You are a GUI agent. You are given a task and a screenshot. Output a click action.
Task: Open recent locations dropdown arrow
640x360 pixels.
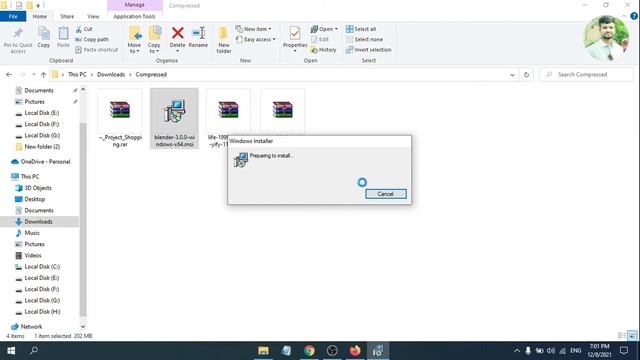pos(33,75)
